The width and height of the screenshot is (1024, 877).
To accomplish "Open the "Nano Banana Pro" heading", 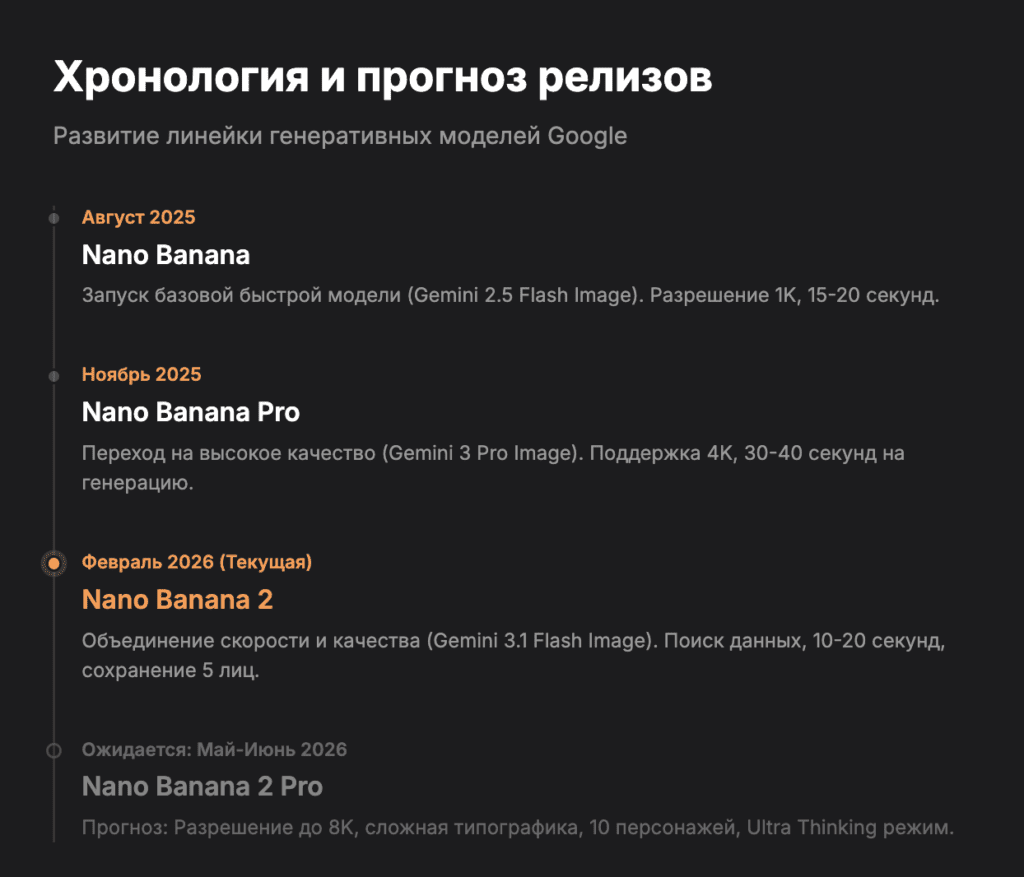I will pos(190,412).
